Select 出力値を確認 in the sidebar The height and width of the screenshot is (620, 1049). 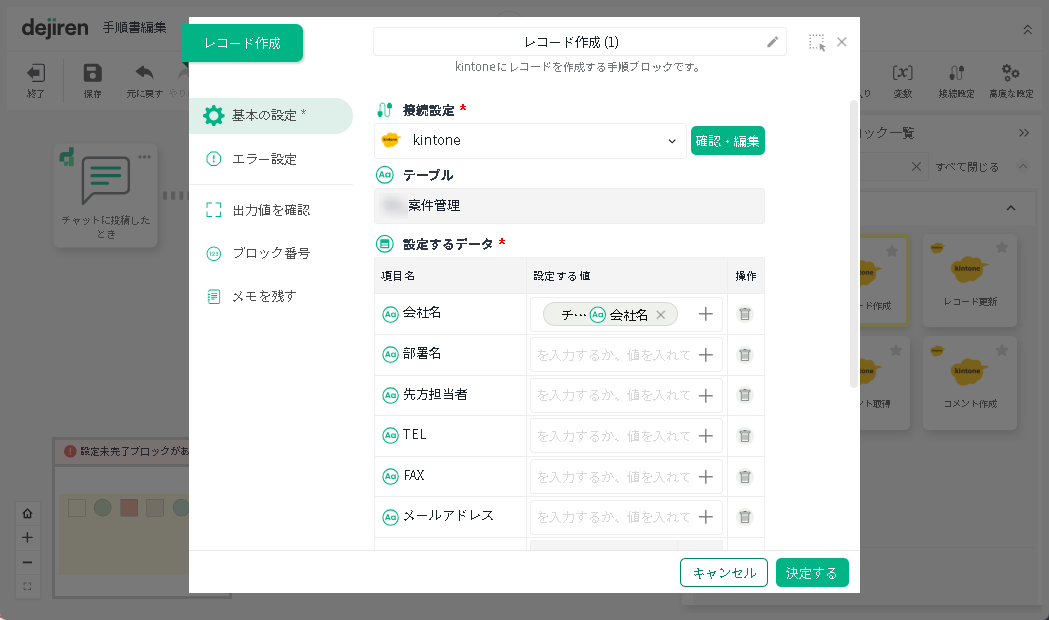click(270, 210)
